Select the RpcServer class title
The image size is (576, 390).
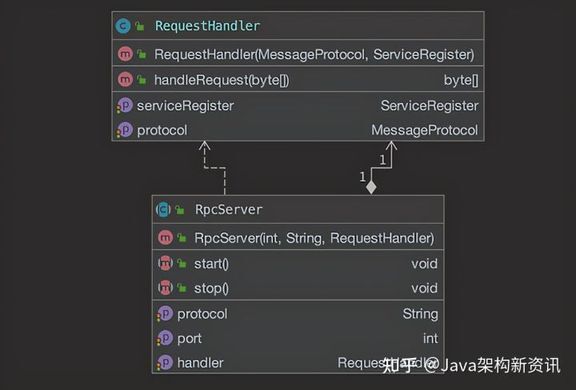pyautogui.click(x=228, y=210)
